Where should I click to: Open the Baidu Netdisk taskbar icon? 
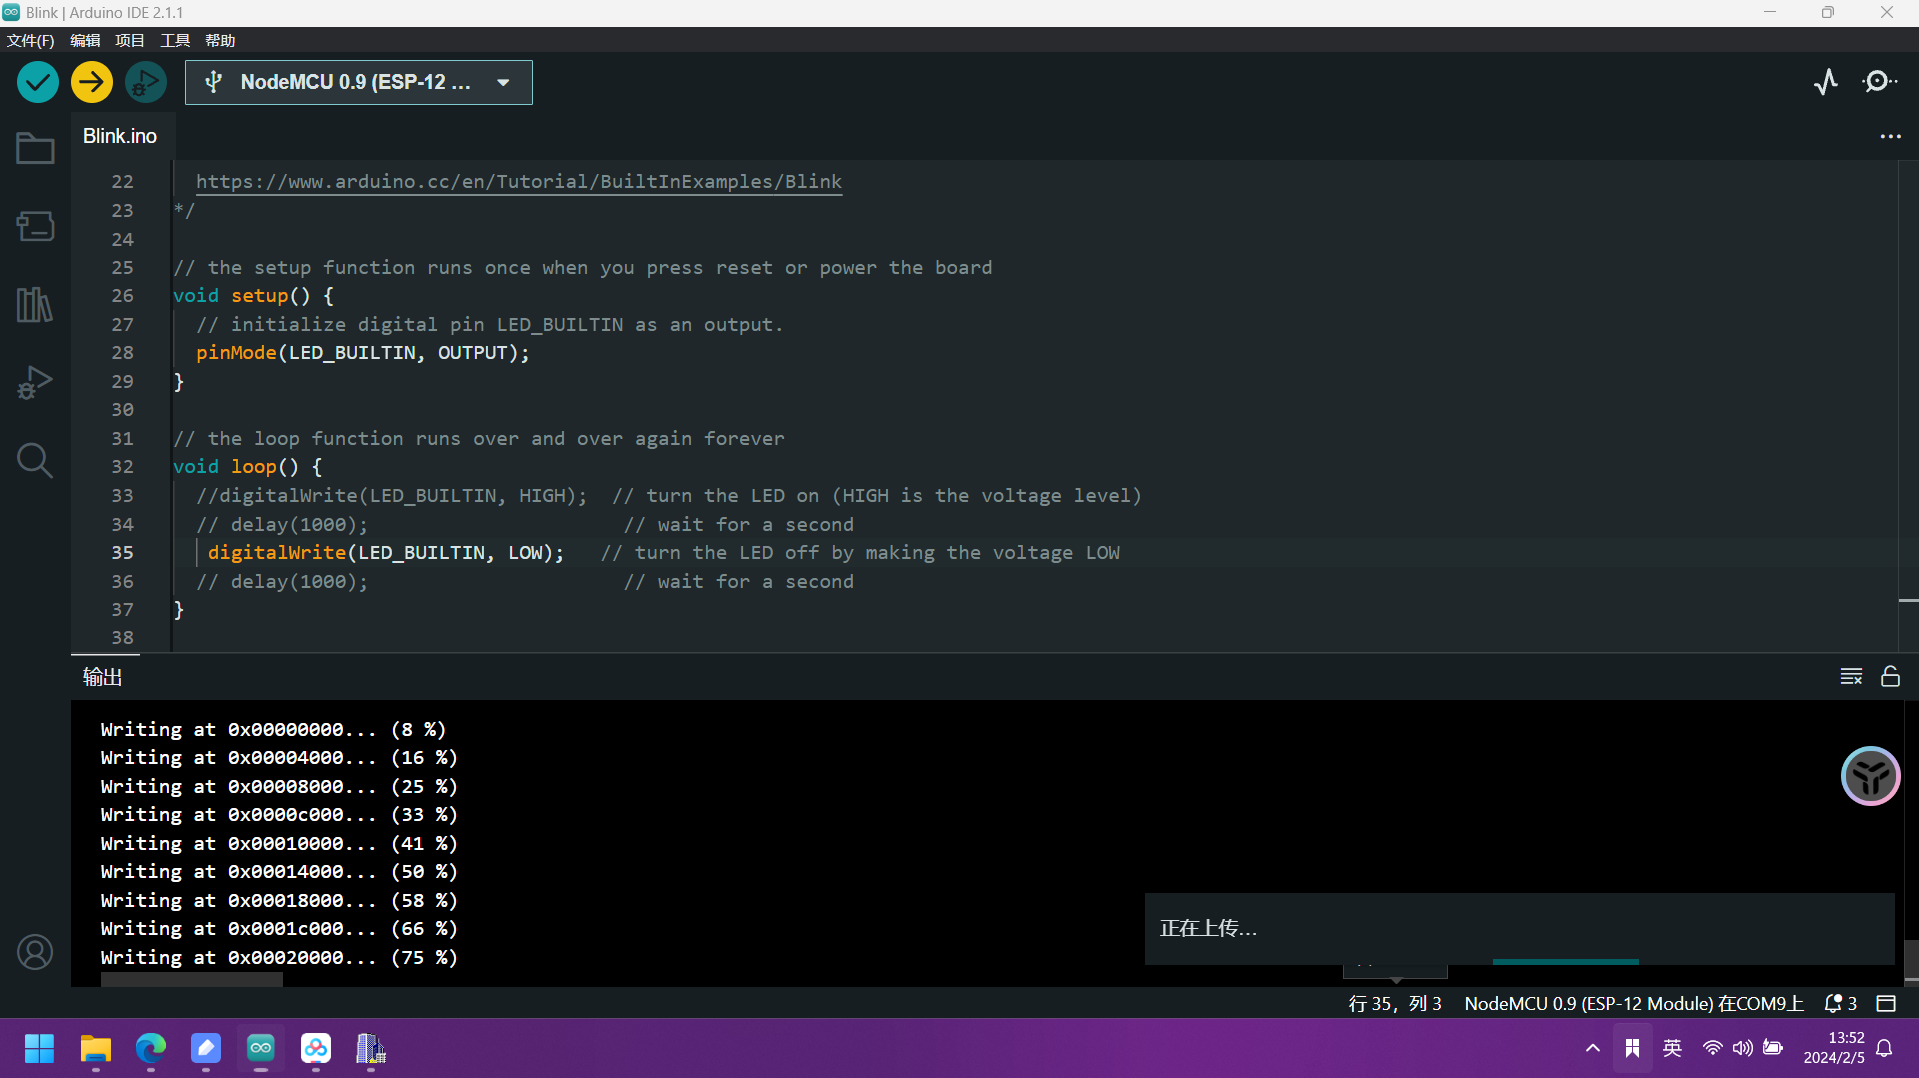pyautogui.click(x=316, y=1048)
